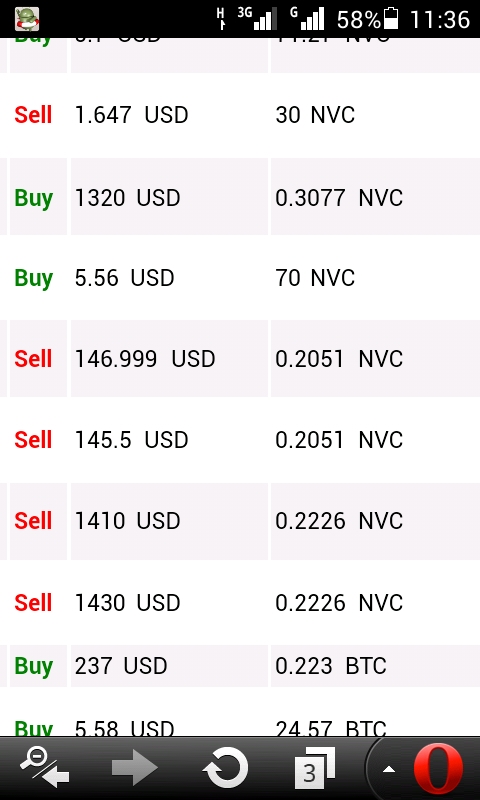Tap the 1410 USD price cell
This screenshot has width=480, height=800.
point(169,521)
